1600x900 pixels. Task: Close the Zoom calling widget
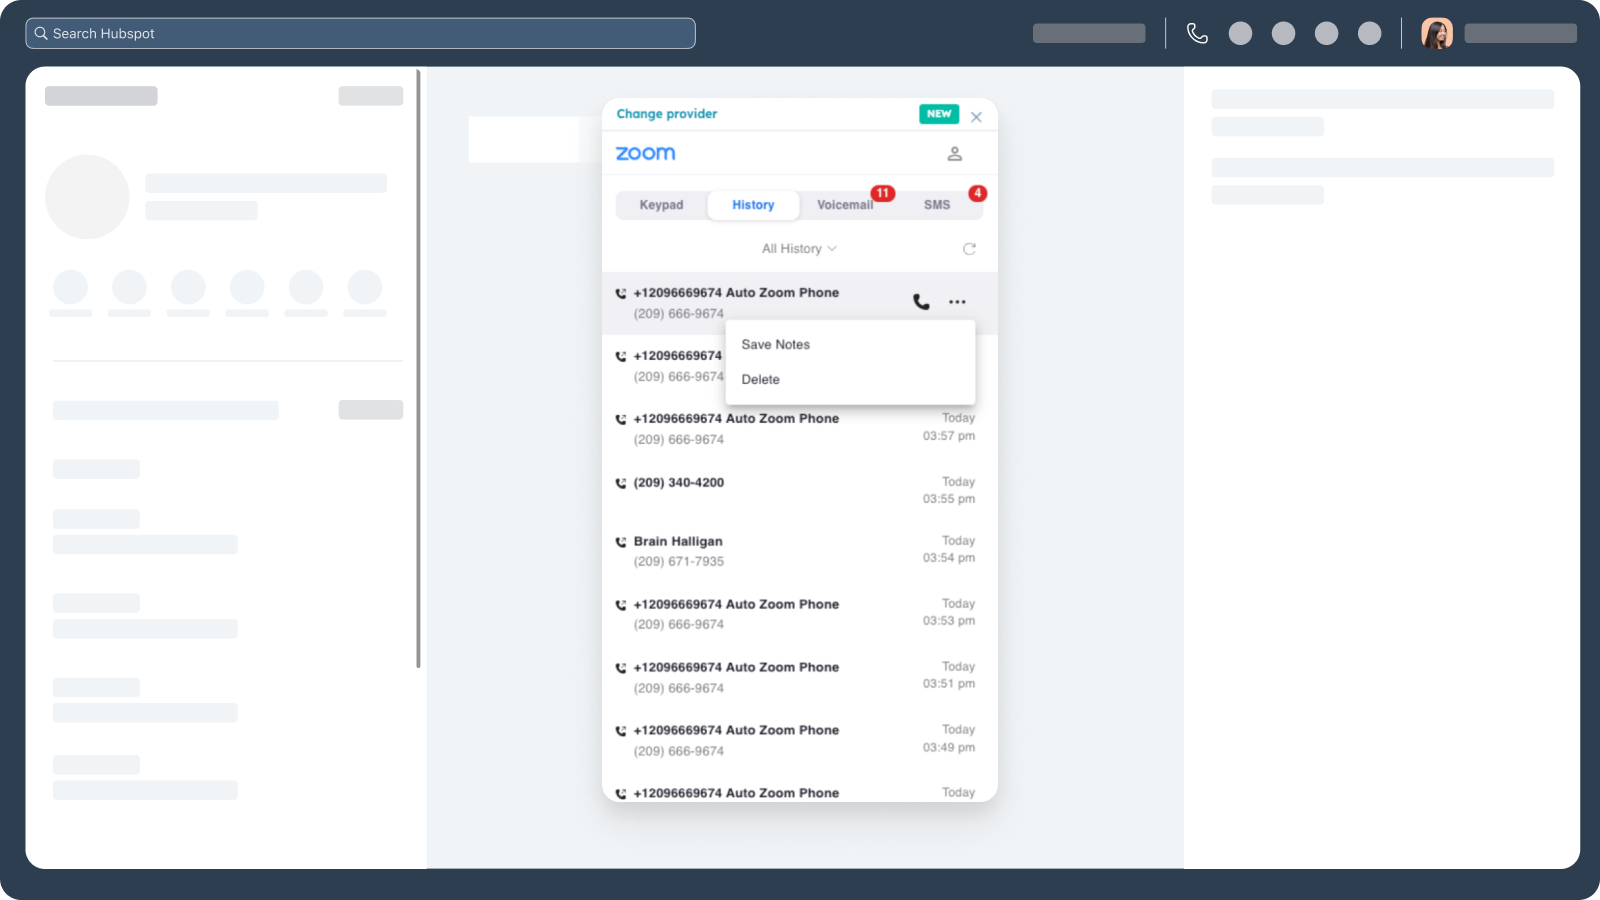click(976, 117)
